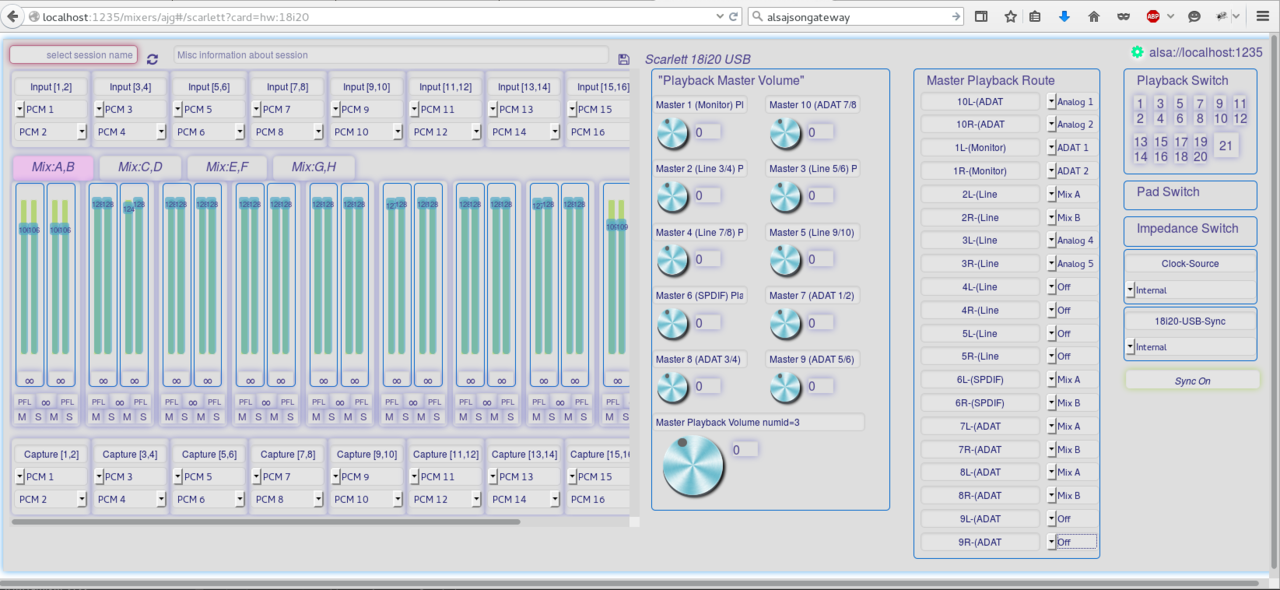Image resolution: width=1280 pixels, height=590 pixels.
Task: Toggle Playback Switch number 20
Action: (1201, 157)
